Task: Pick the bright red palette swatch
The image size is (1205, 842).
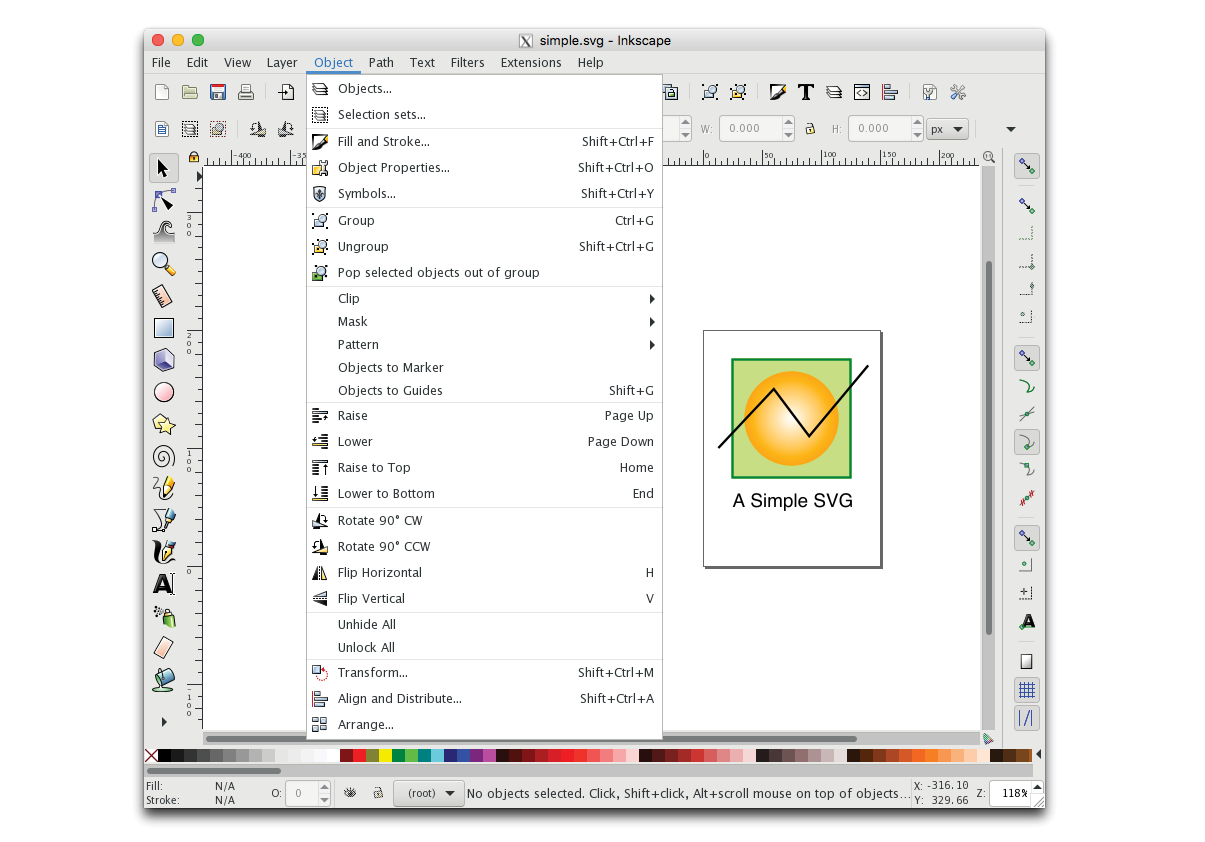Action: pos(360,755)
